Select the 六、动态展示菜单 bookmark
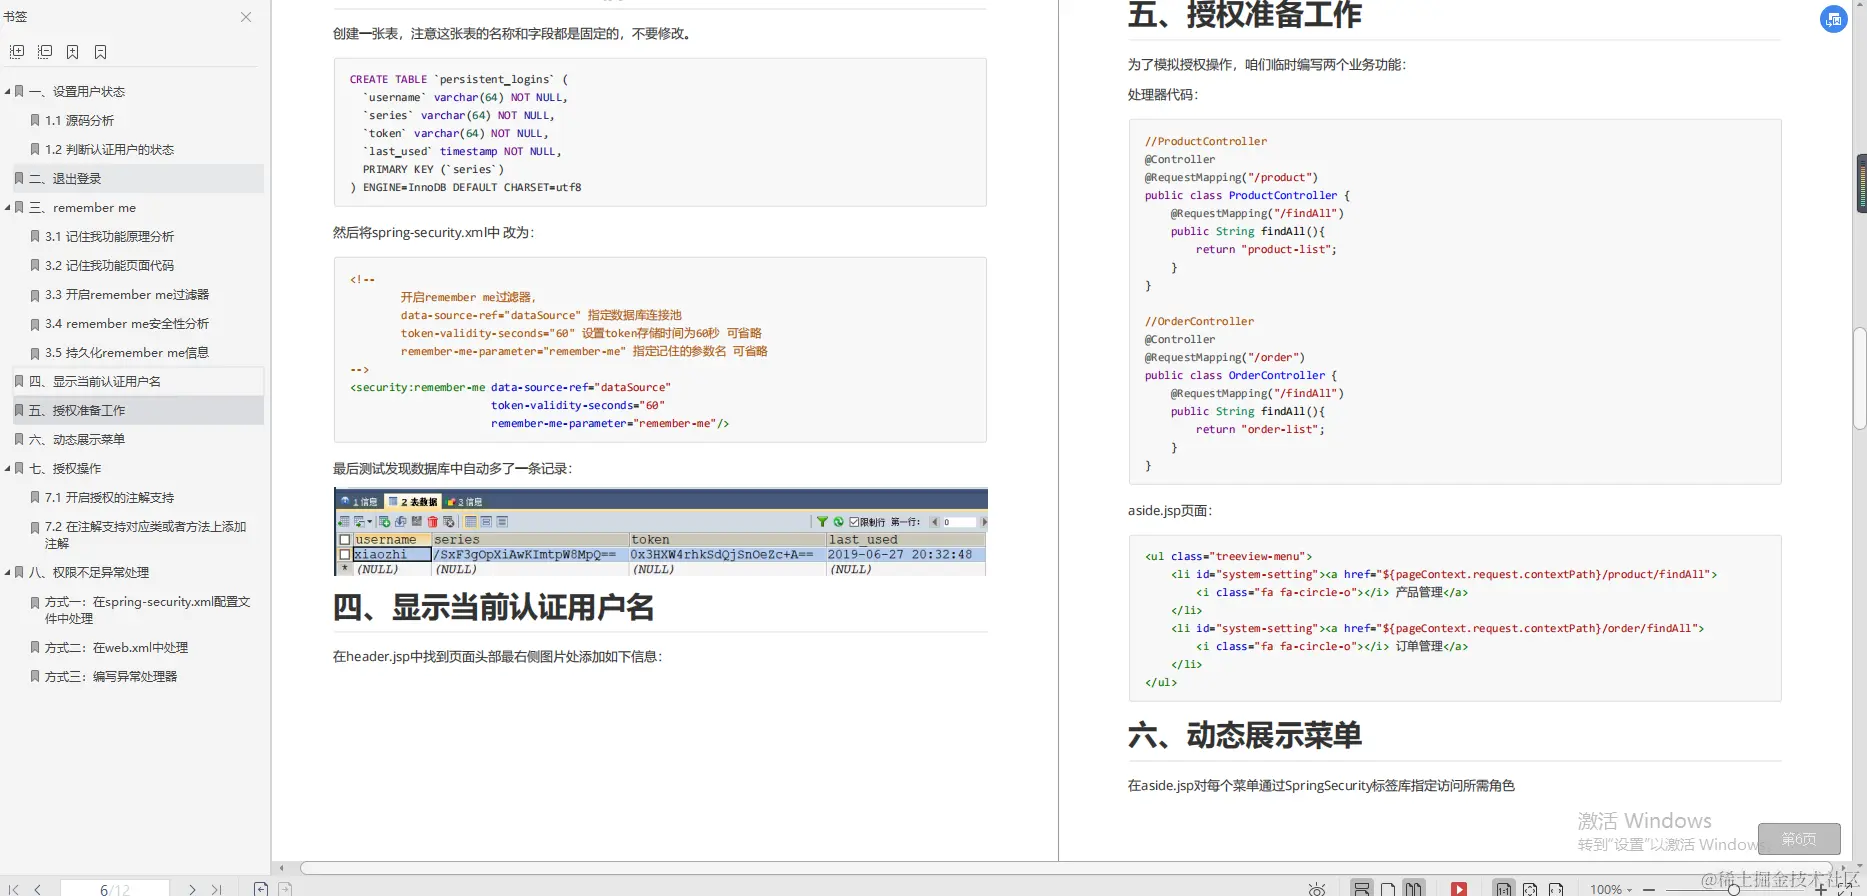The height and width of the screenshot is (896, 1867). 77,439
